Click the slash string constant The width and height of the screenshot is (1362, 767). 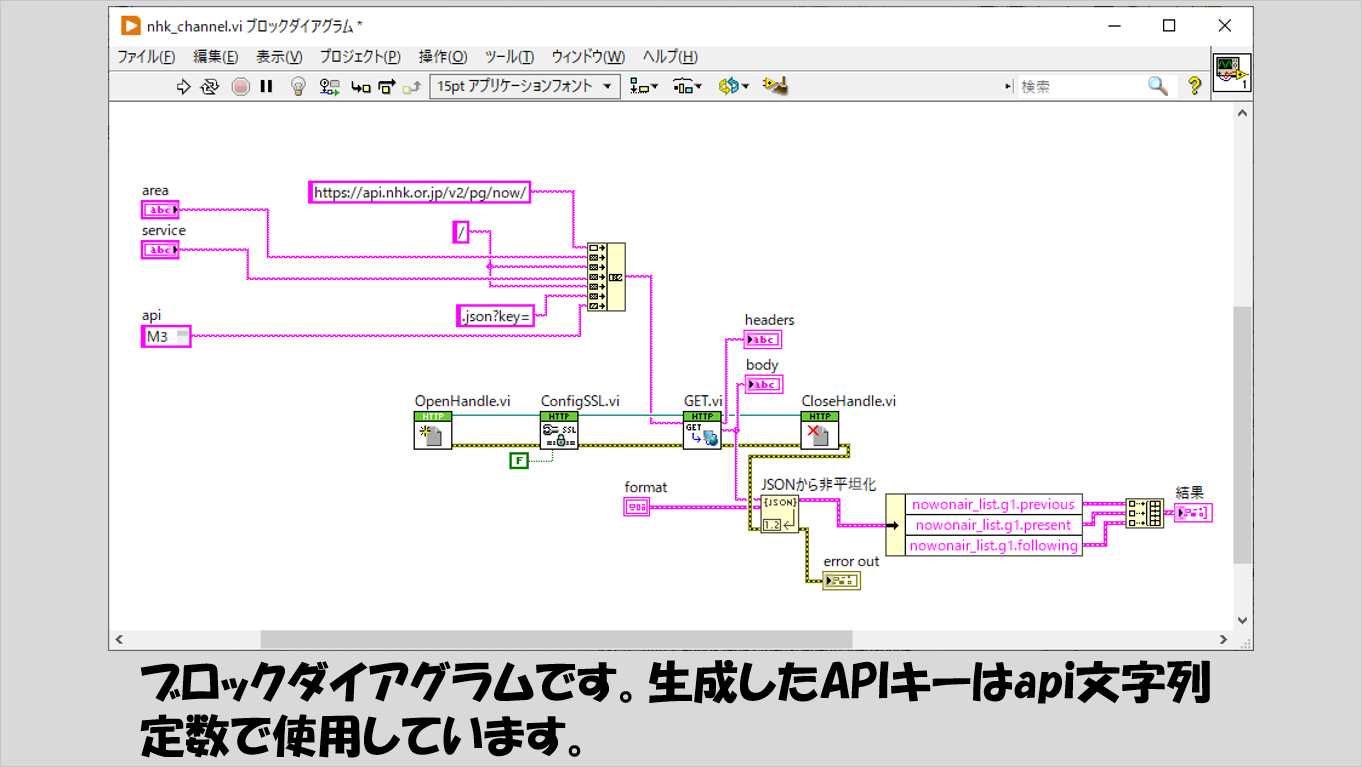point(460,233)
